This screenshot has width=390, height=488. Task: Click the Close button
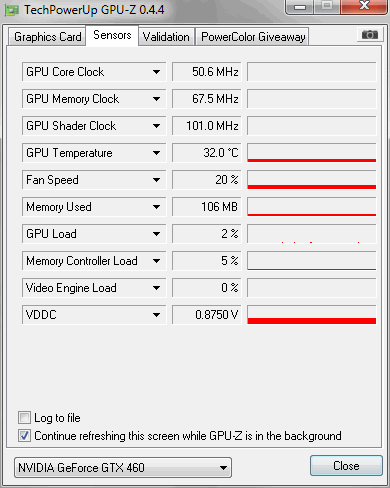pyautogui.click(x=346, y=465)
